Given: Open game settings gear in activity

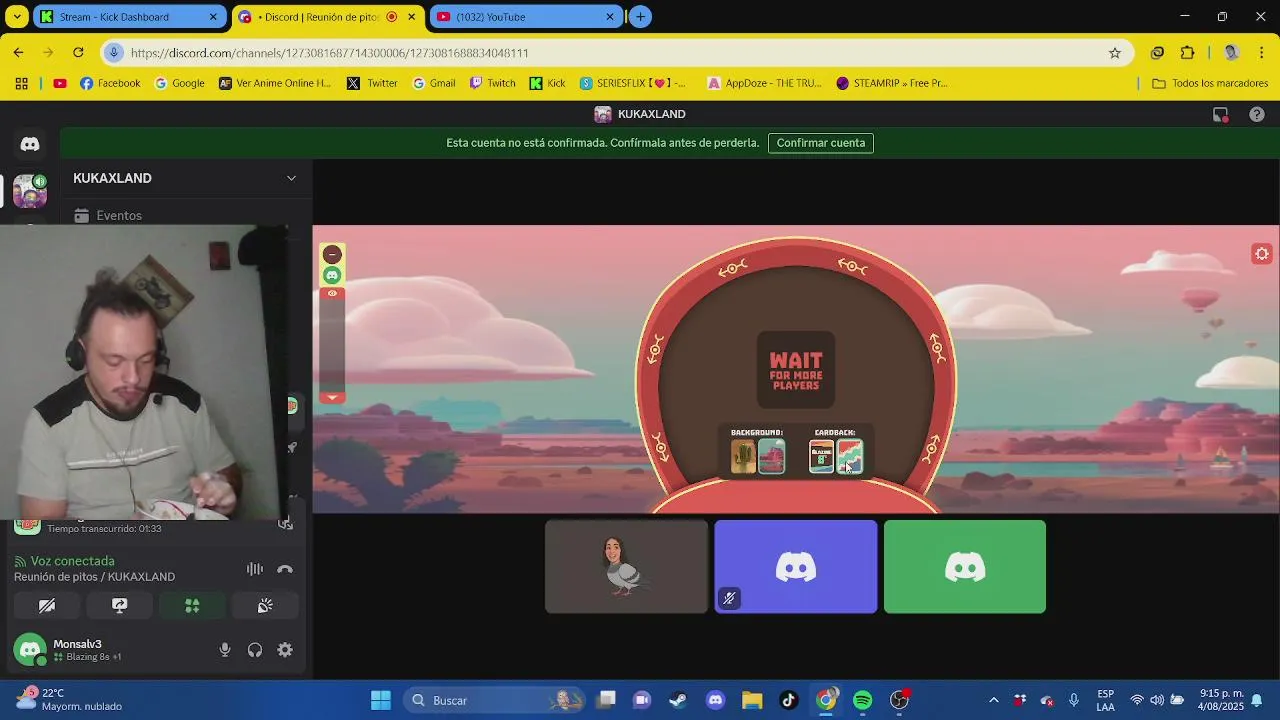Looking at the screenshot, I should tap(1262, 254).
